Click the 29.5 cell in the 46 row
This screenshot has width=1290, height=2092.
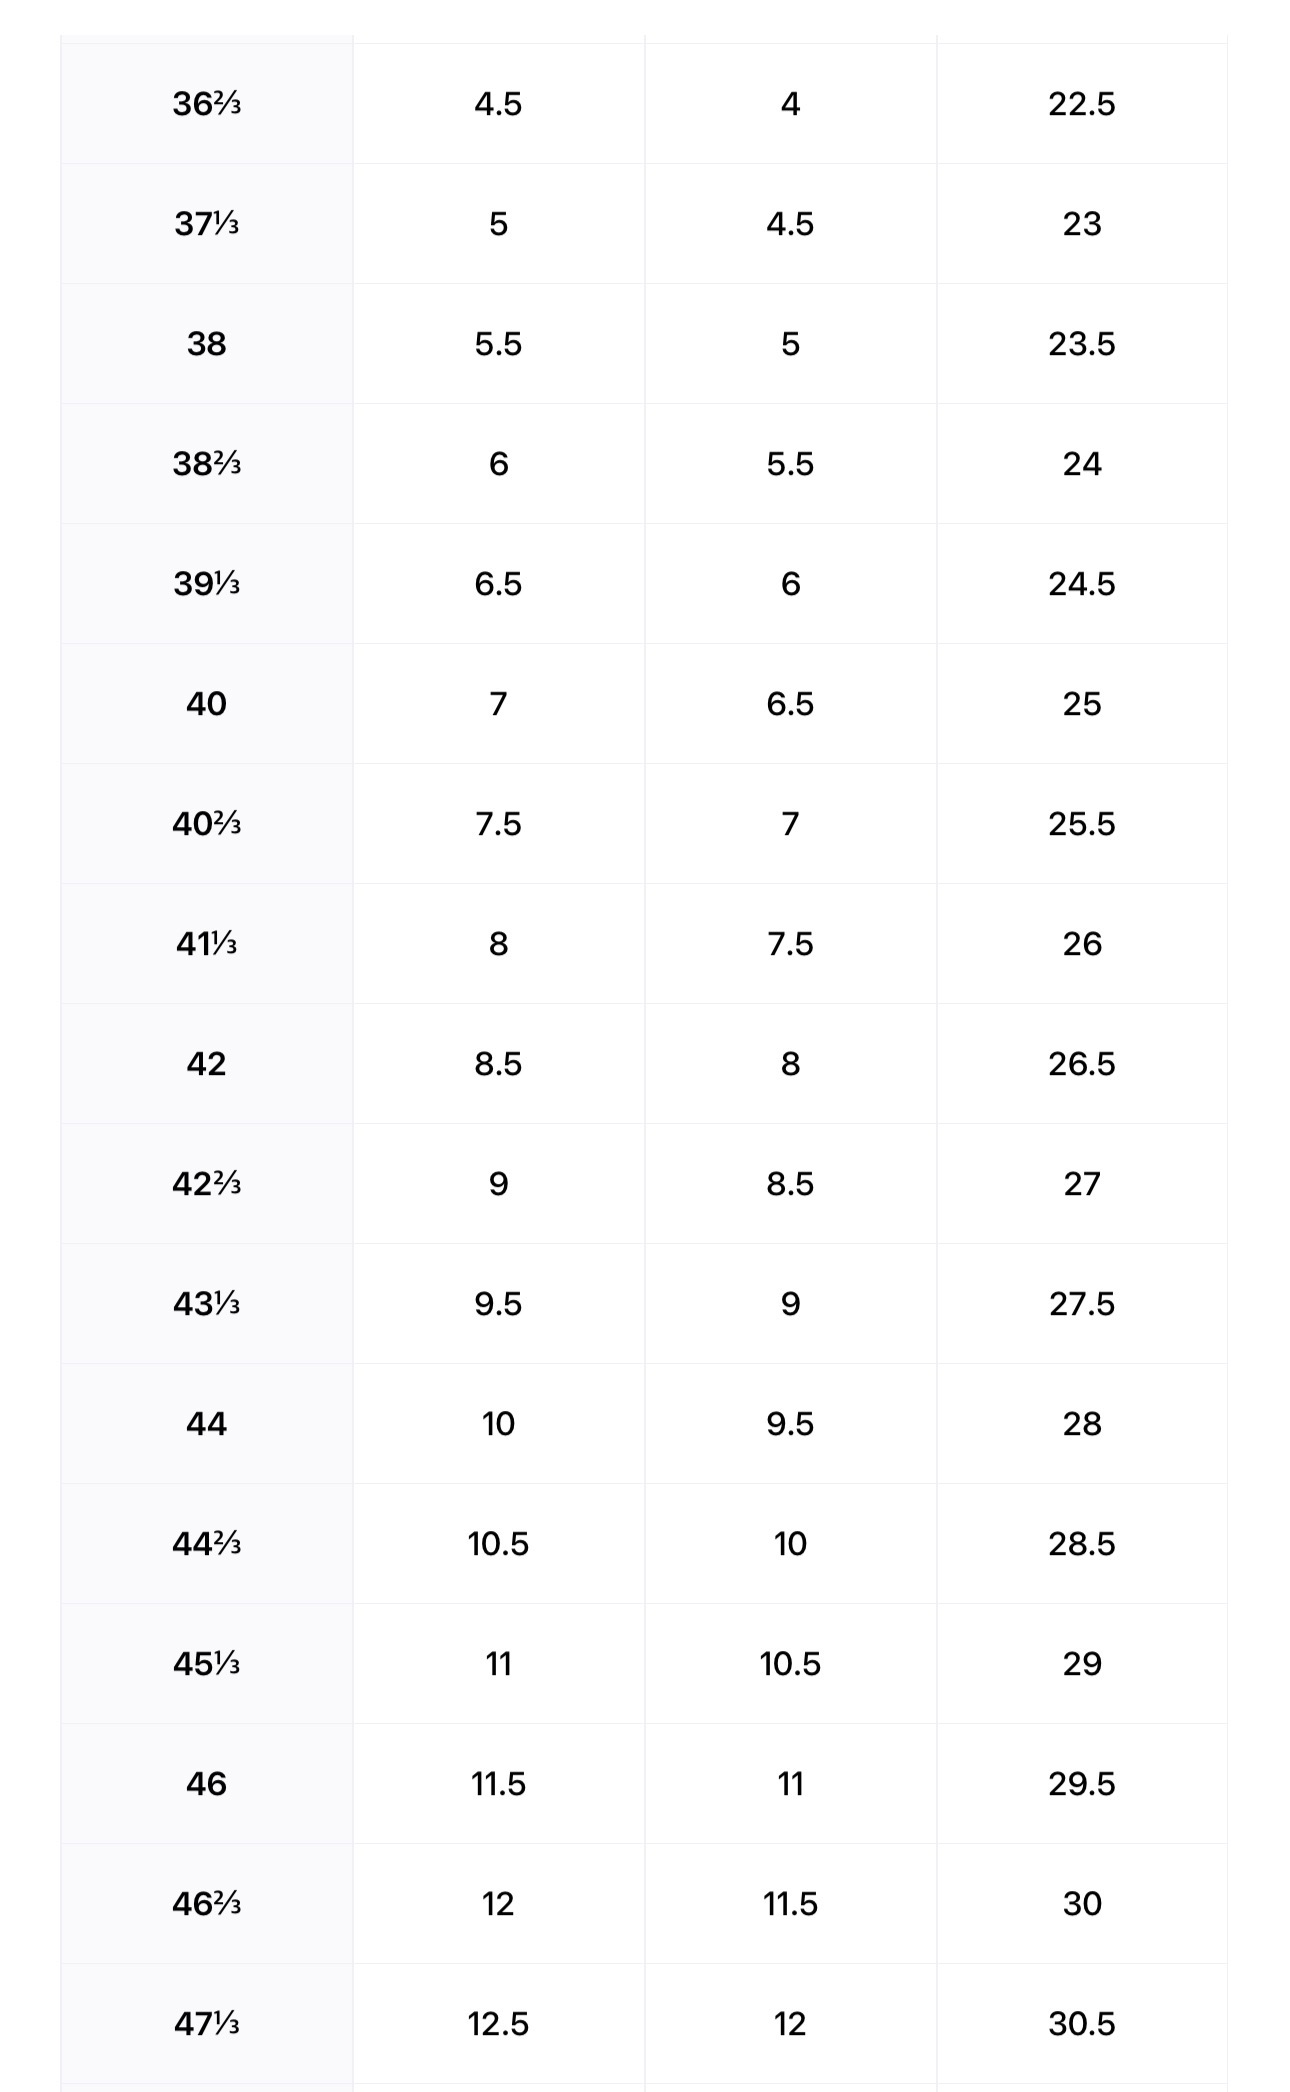[x=1081, y=1784]
